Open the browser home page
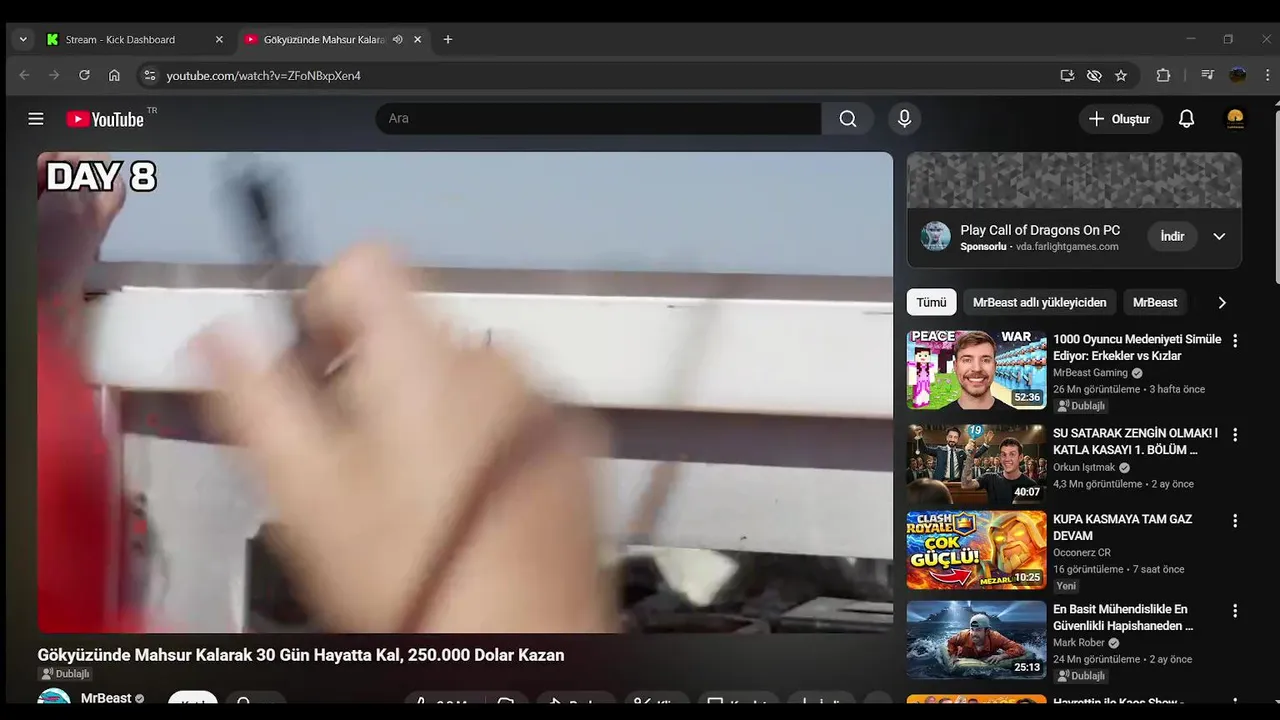1280x720 pixels. coord(114,75)
